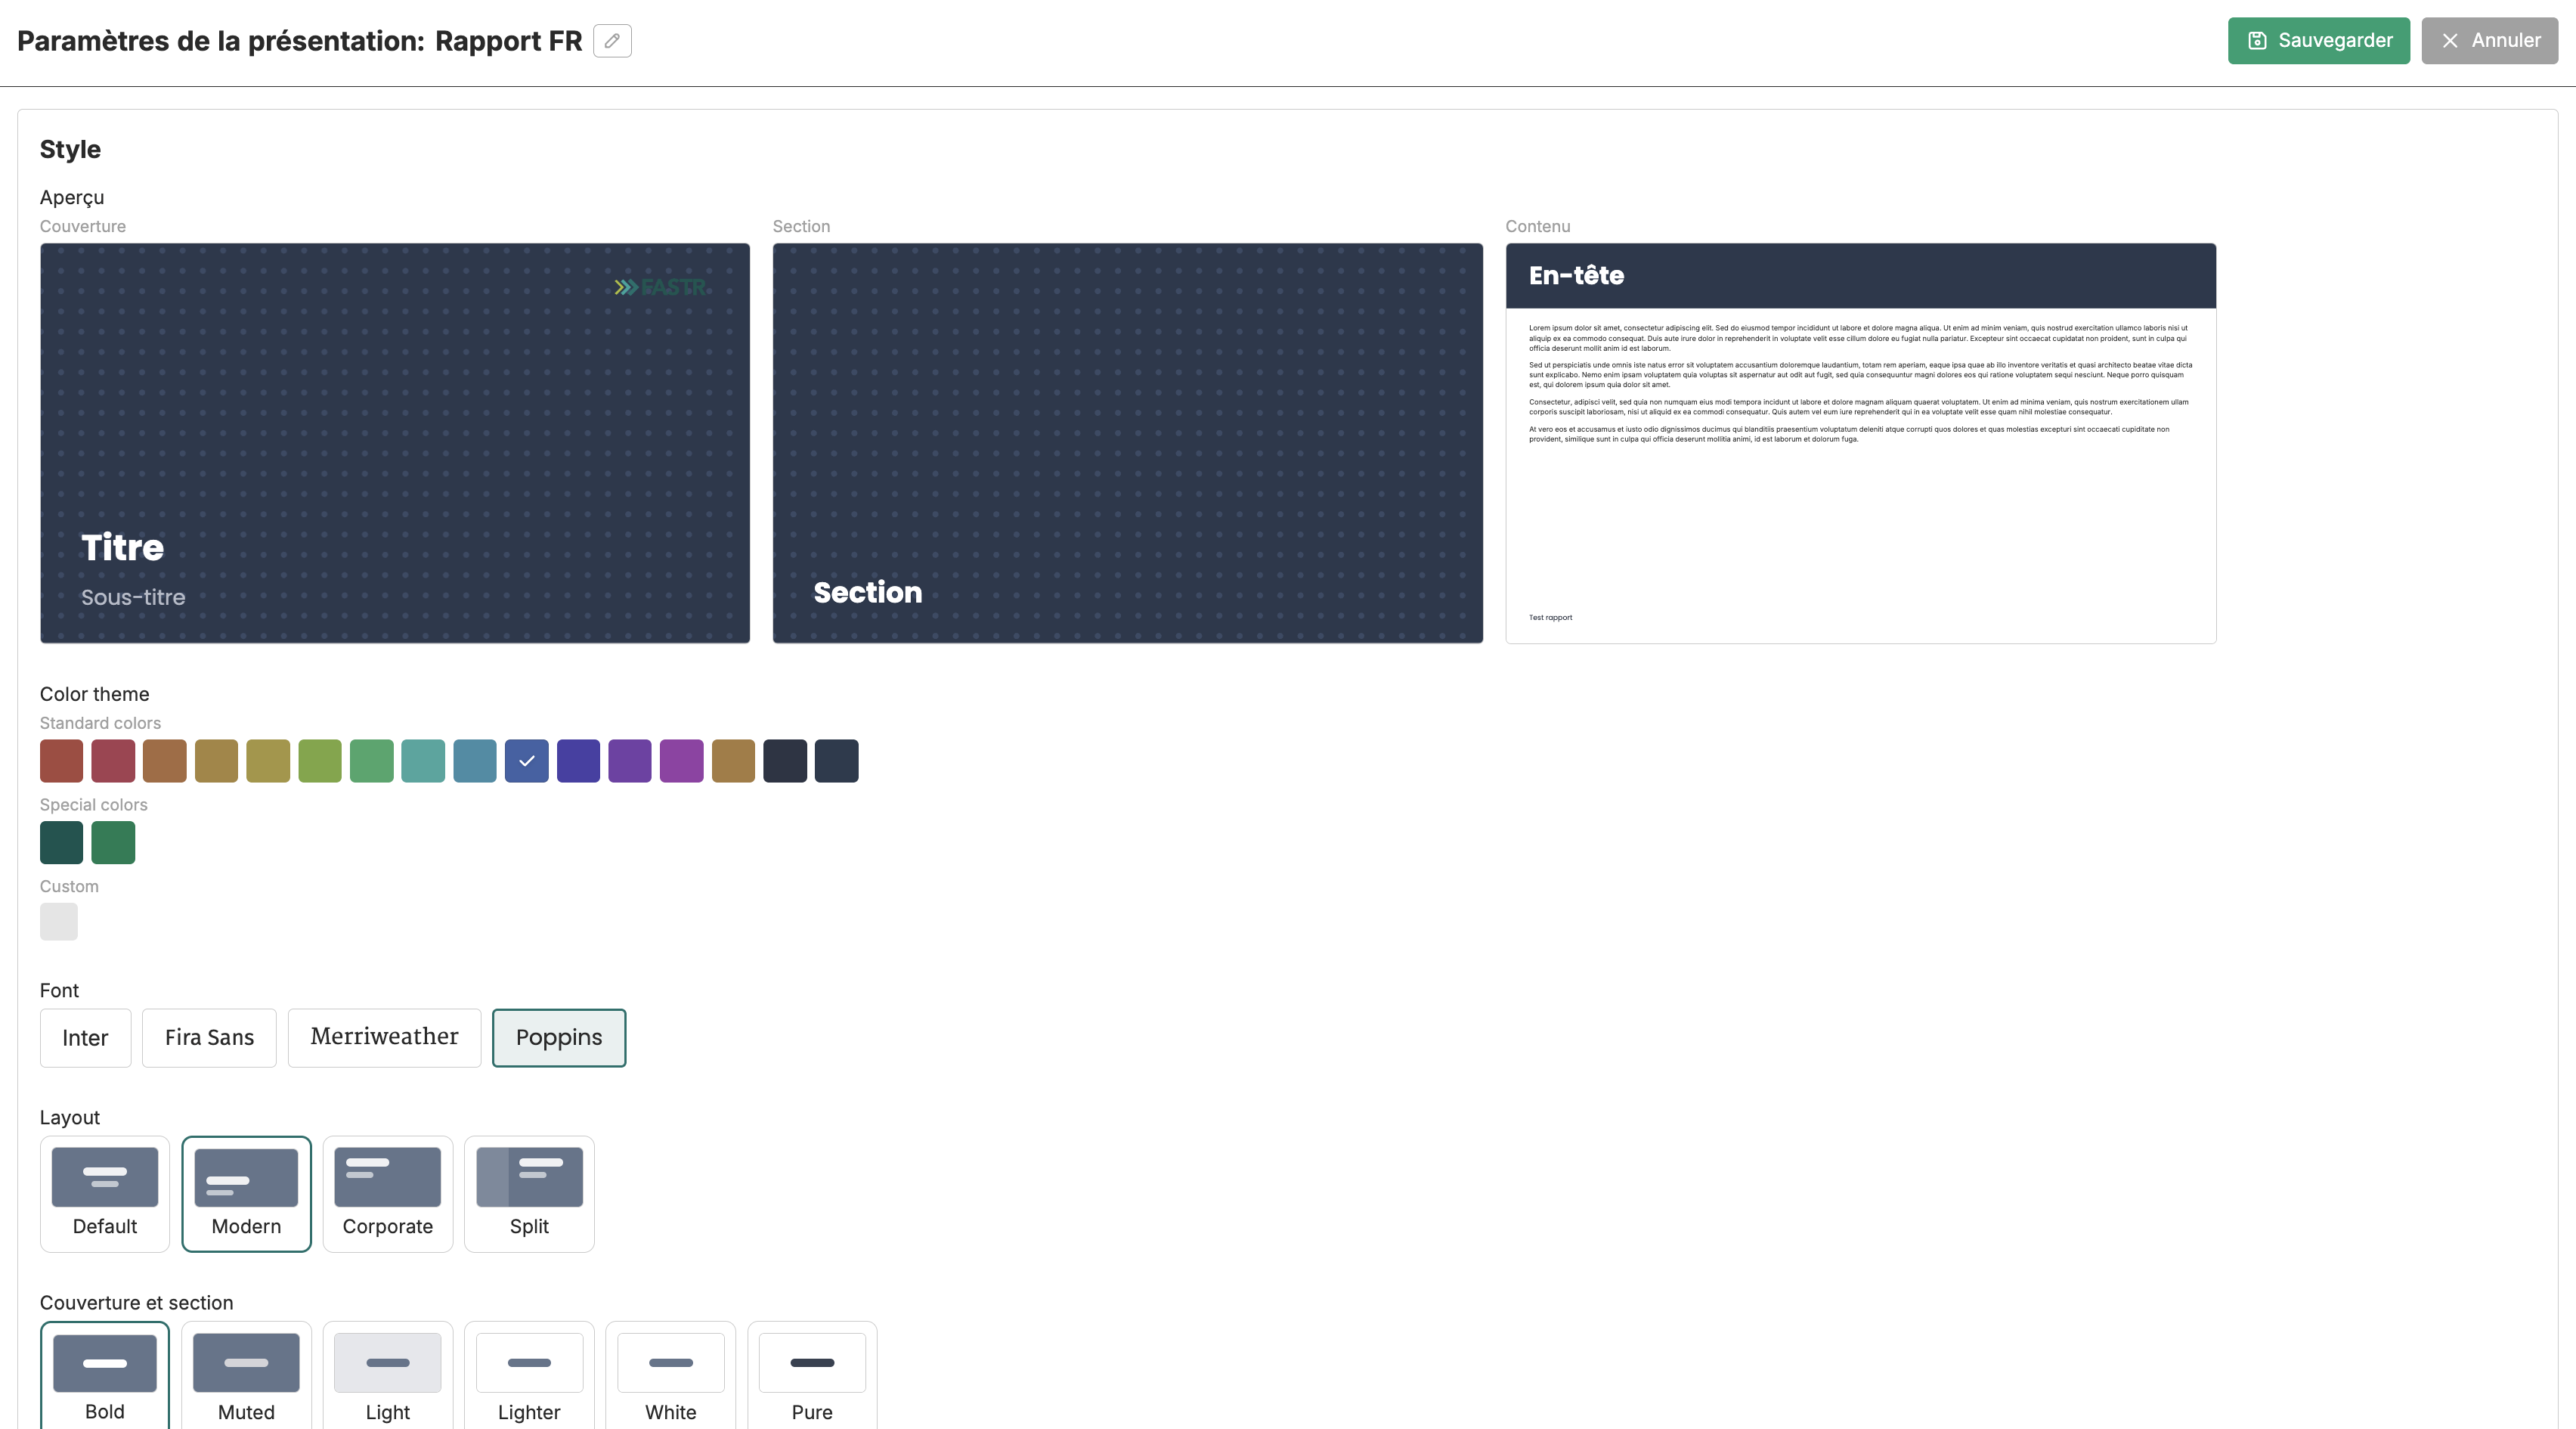Image resolution: width=2576 pixels, height=1429 pixels.
Task: Select the Muted cover style
Action: (x=246, y=1376)
